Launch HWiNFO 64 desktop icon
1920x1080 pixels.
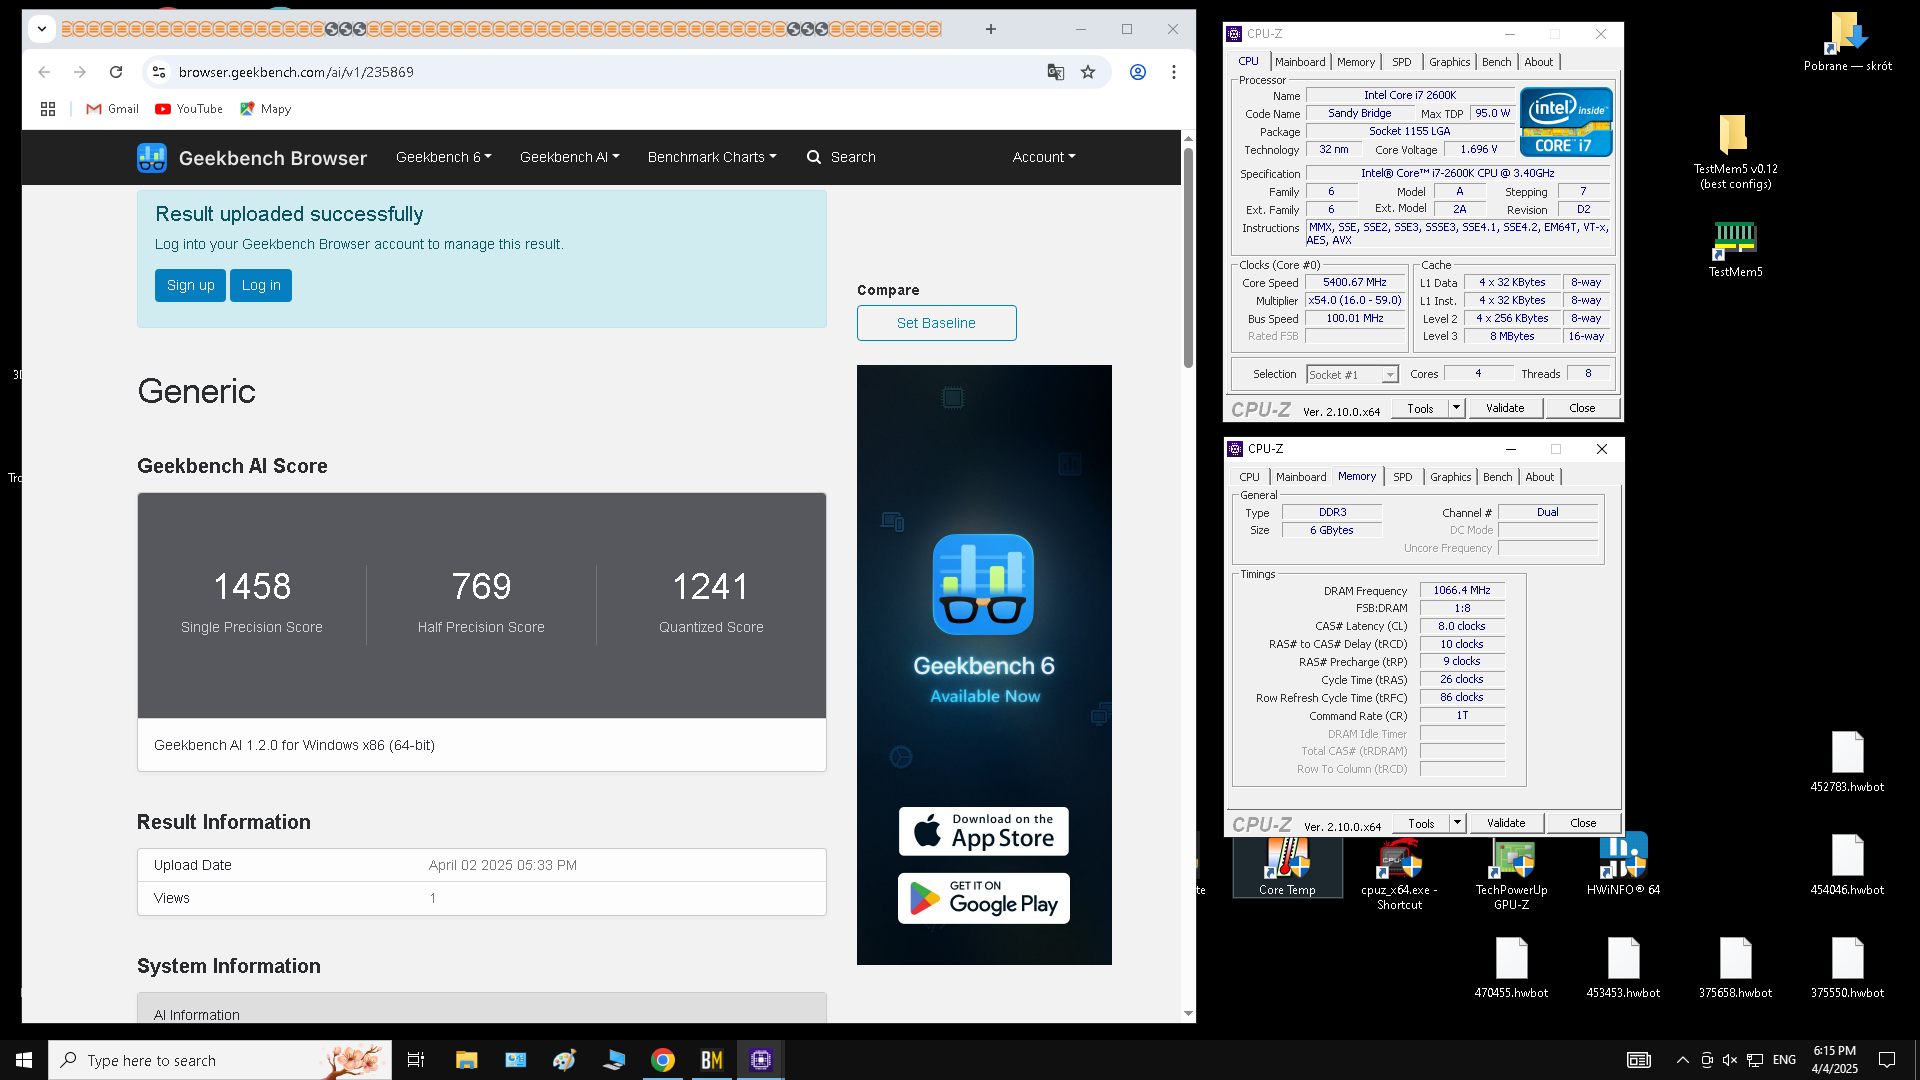[1623, 865]
